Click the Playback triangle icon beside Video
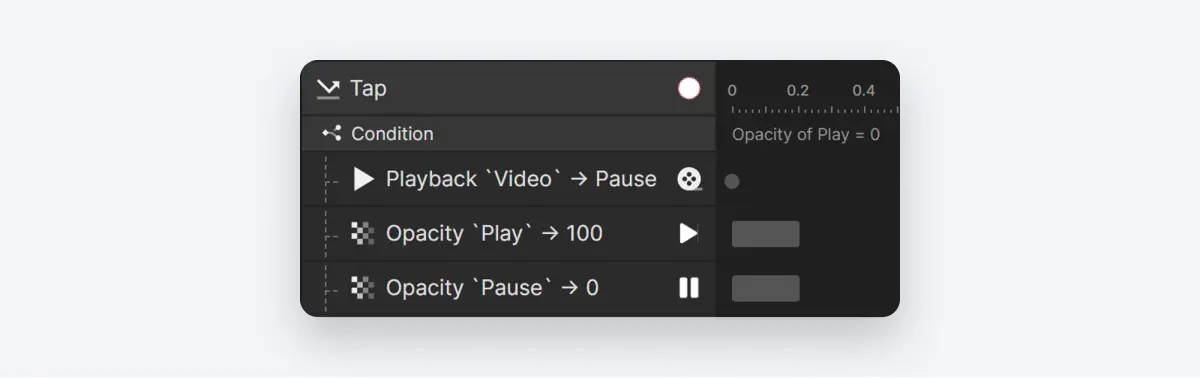 (364, 179)
